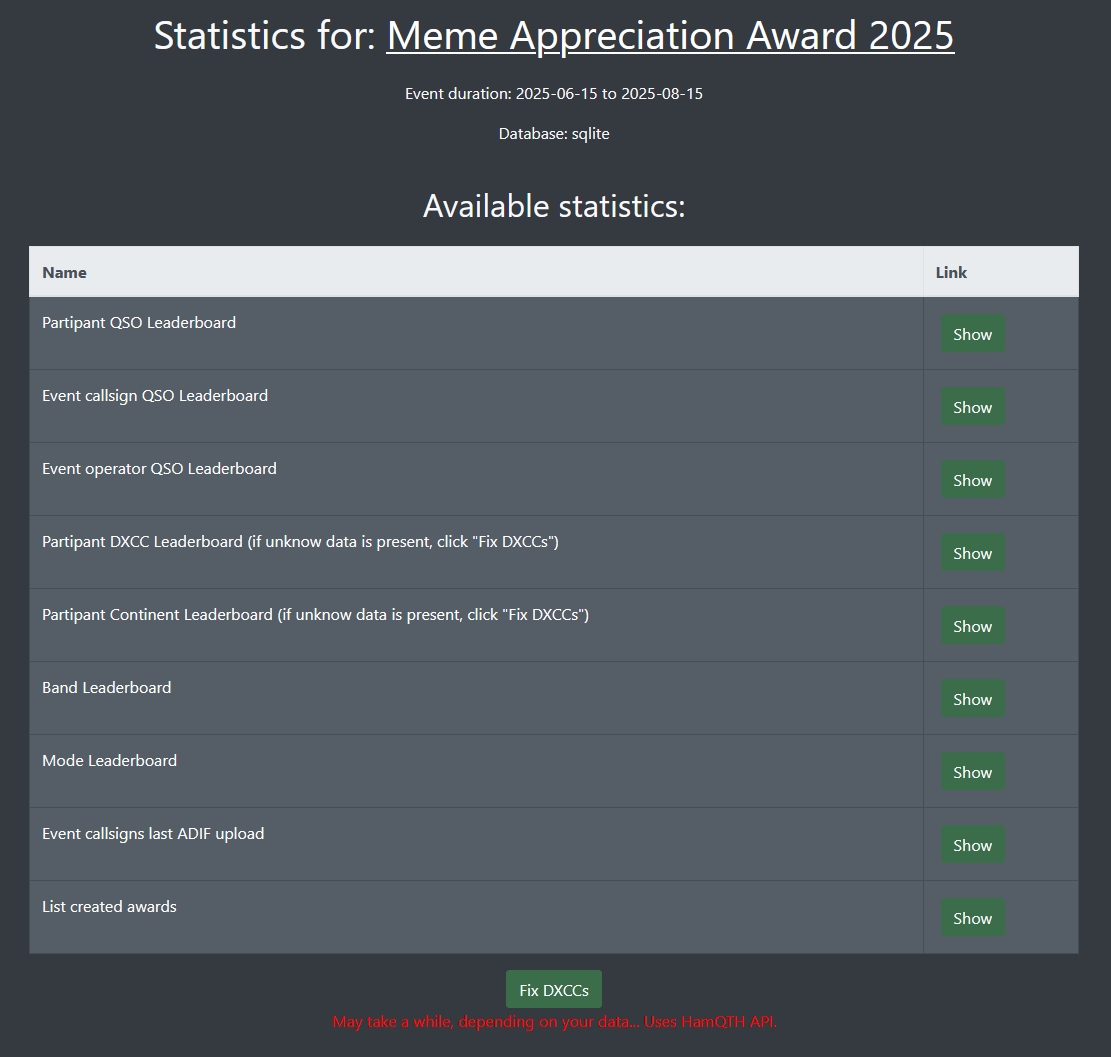The height and width of the screenshot is (1057, 1111).
Task: Click the red HamQTH API warning text
Action: coord(554,1022)
